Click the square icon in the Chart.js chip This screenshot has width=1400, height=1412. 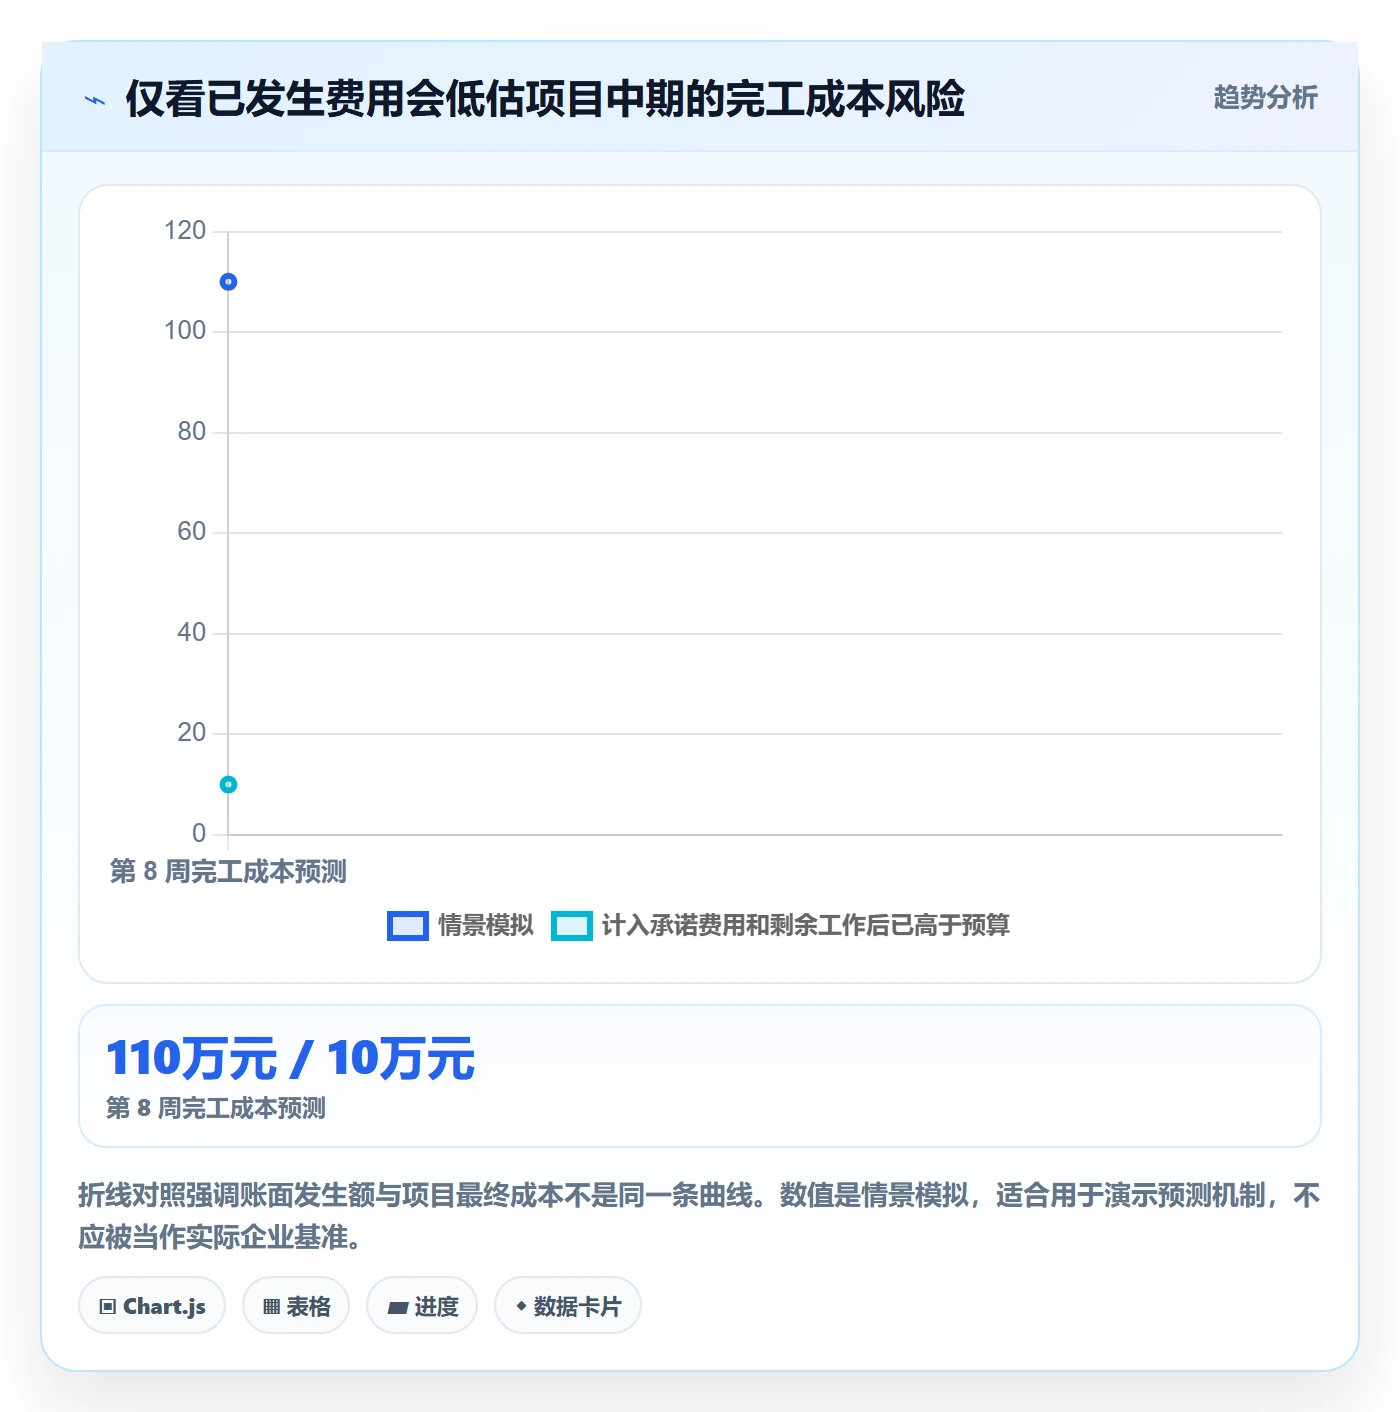[108, 1307]
